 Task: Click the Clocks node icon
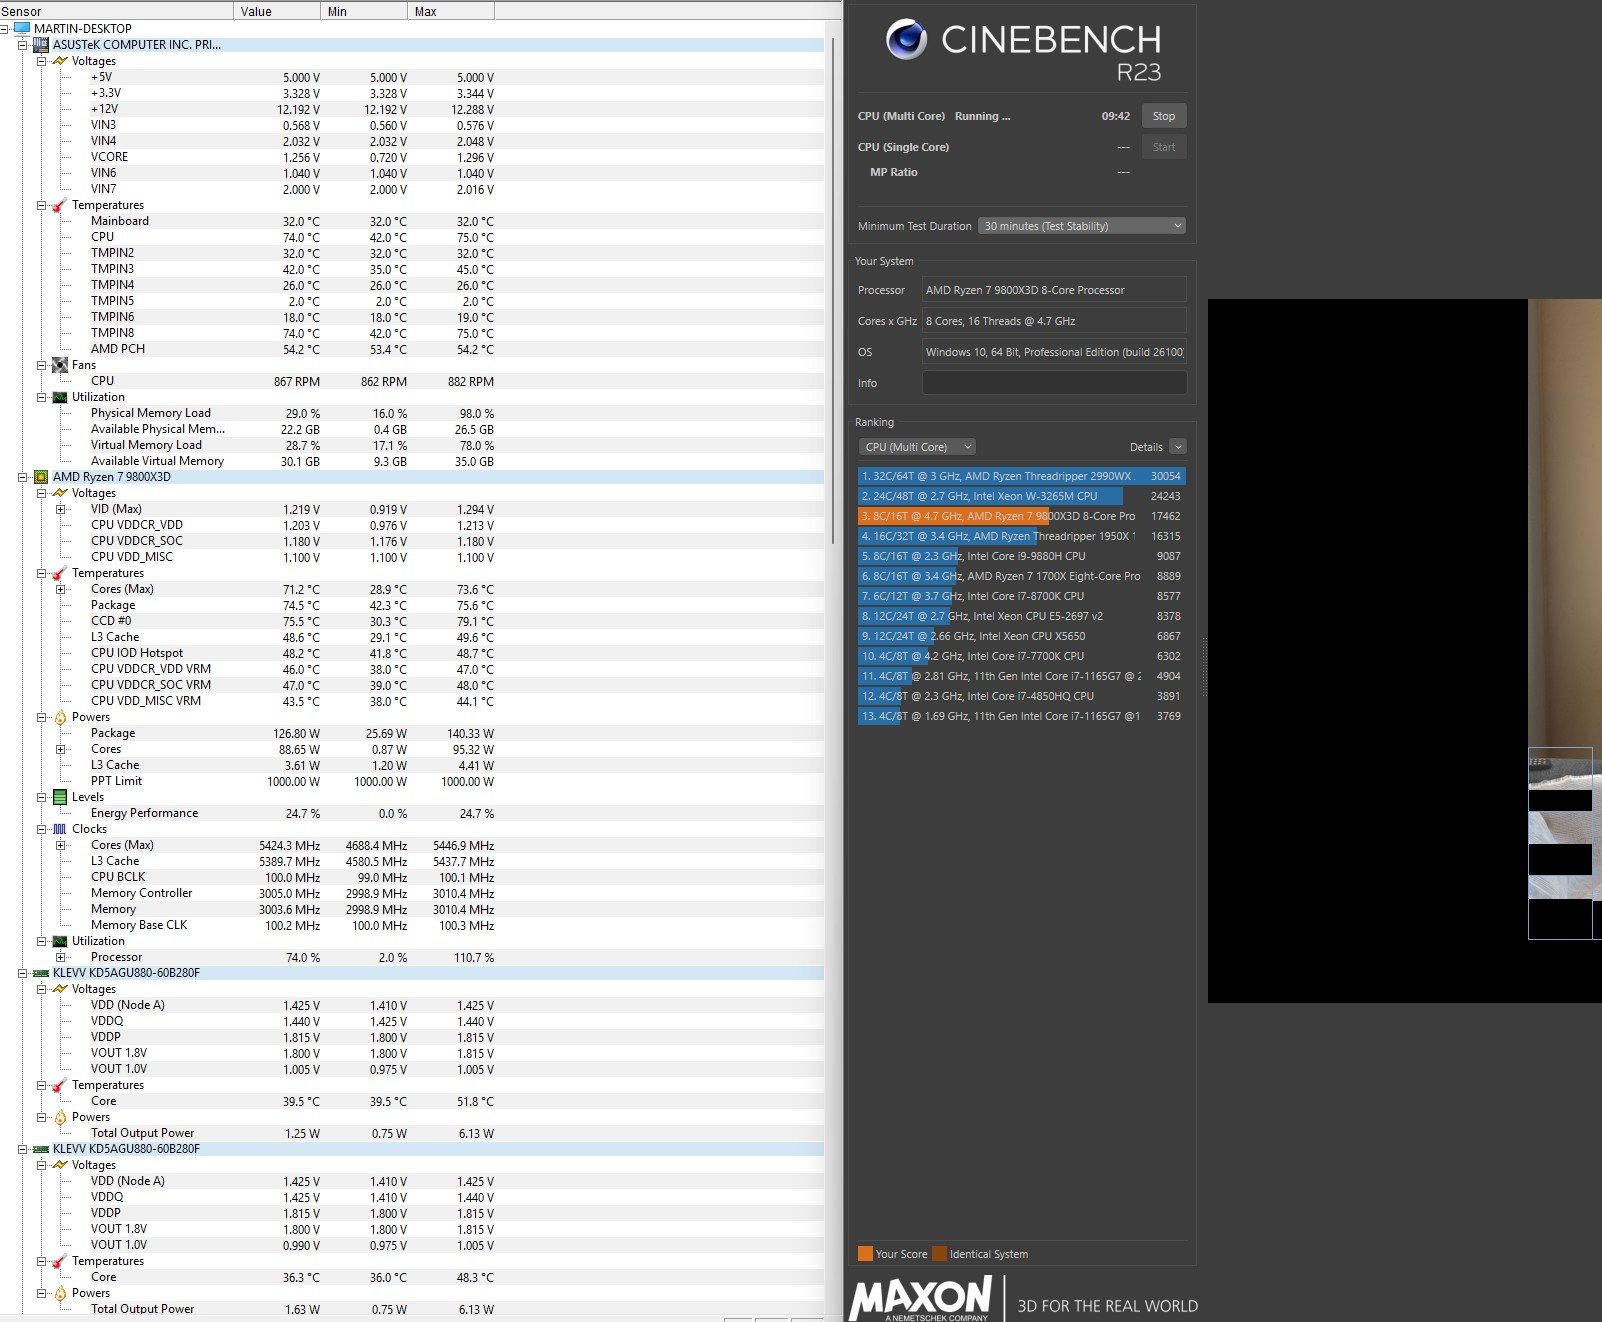(x=60, y=828)
